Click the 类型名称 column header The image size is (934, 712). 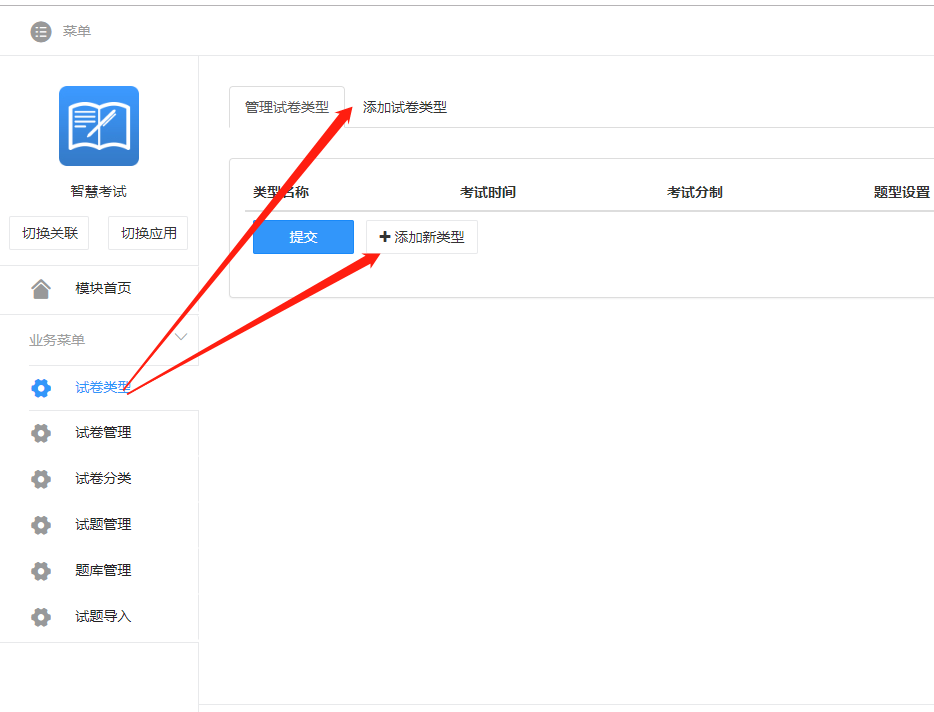(281, 192)
